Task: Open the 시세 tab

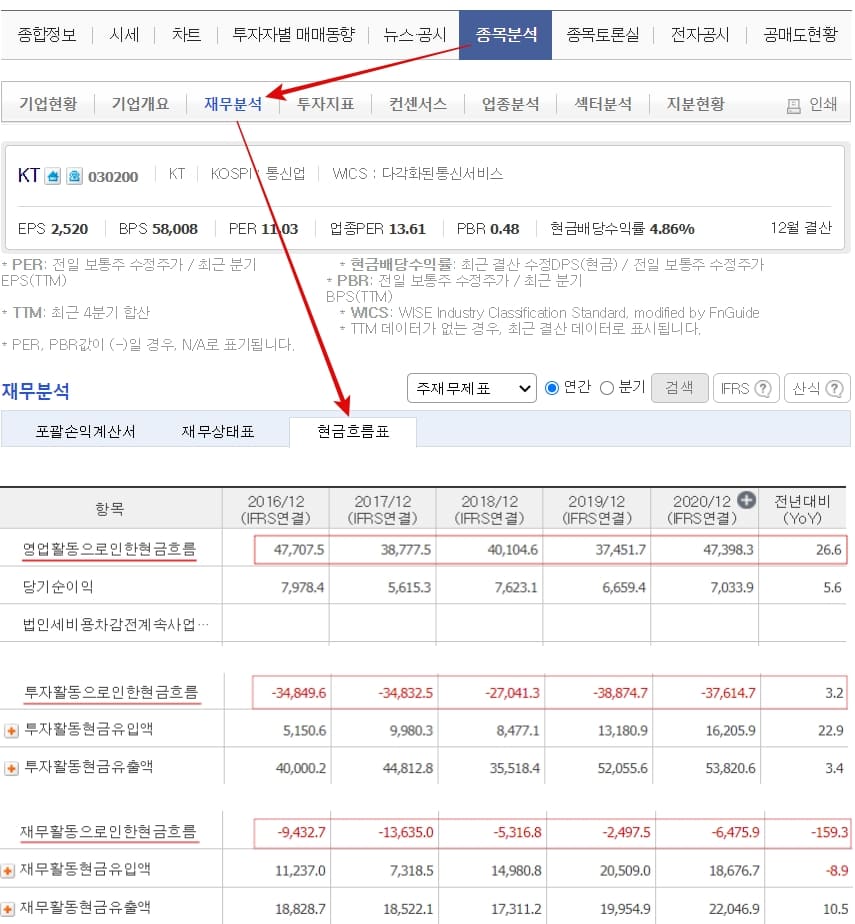Action: [x=124, y=35]
